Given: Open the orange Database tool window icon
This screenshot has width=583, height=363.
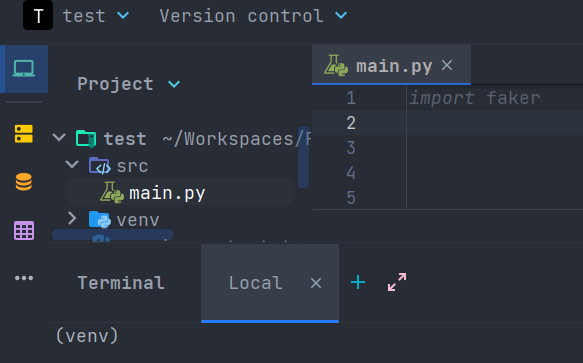Looking at the screenshot, I should tap(24, 182).
